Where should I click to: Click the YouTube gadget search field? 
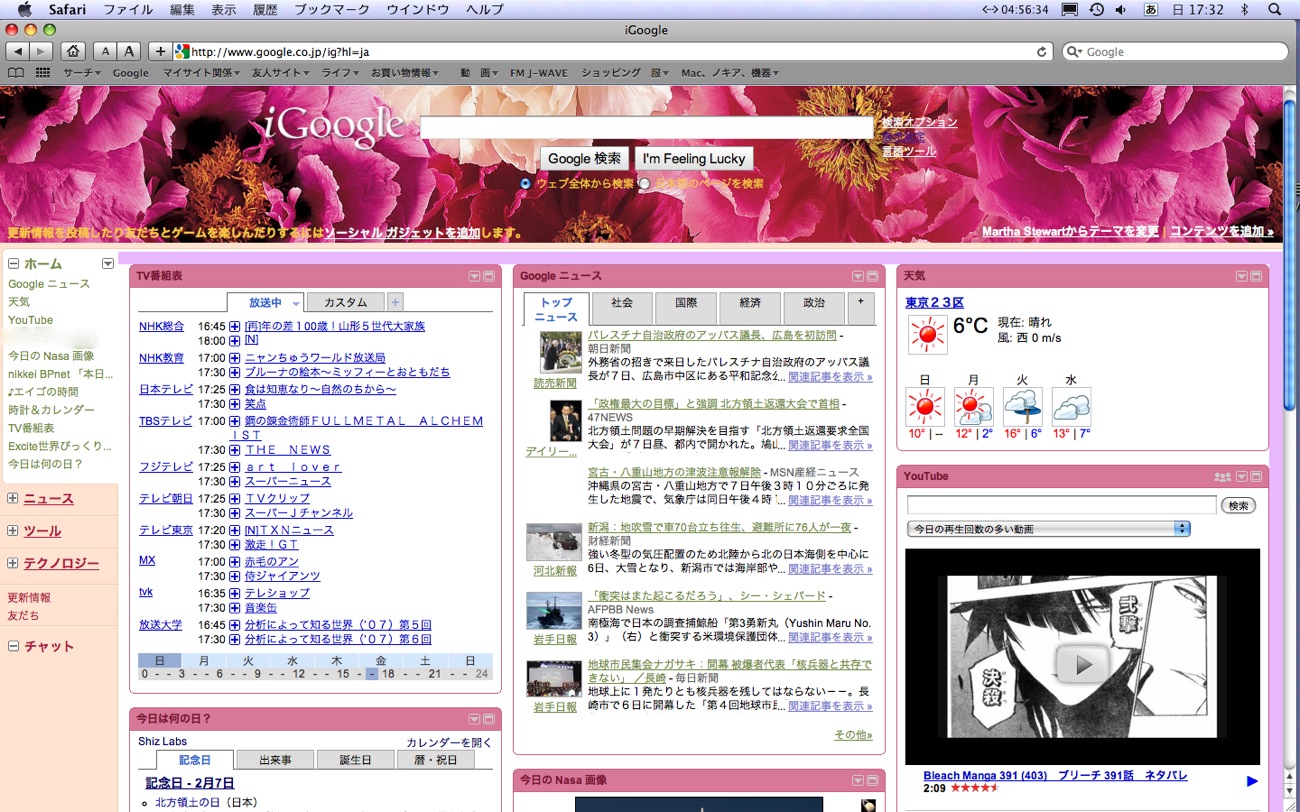tap(1061, 505)
